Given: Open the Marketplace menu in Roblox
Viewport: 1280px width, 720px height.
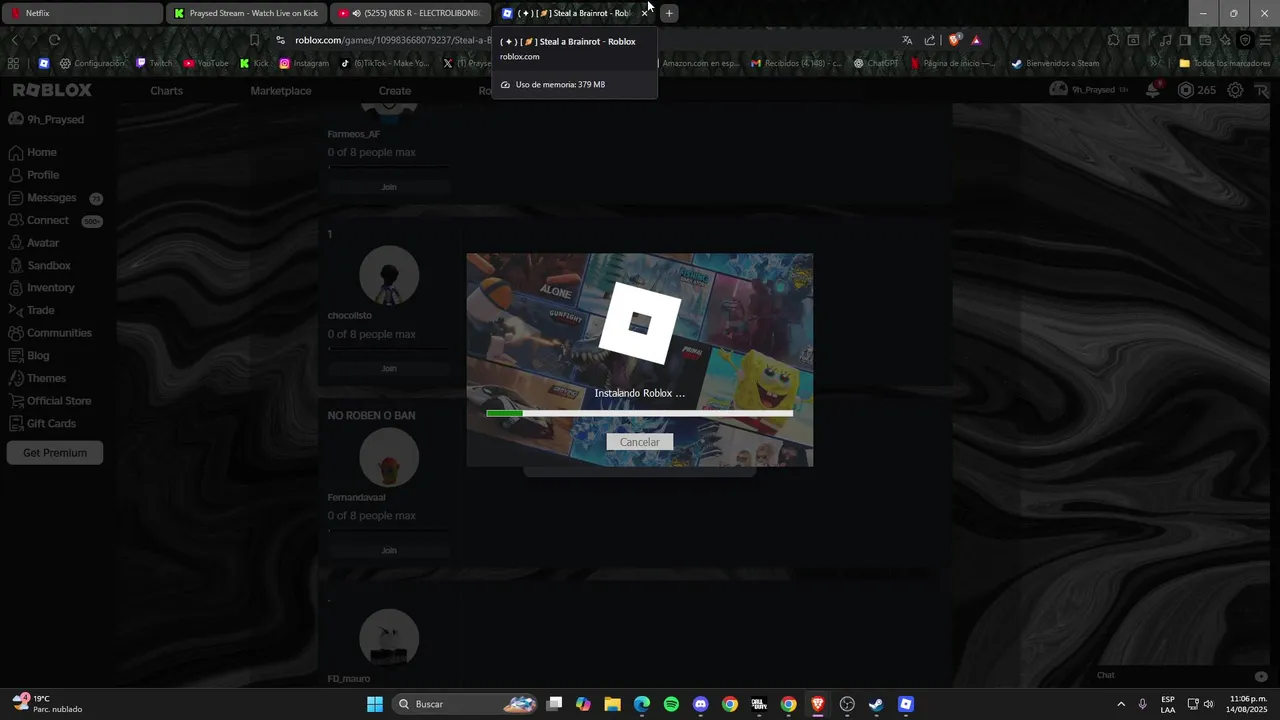Looking at the screenshot, I should 281,90.
